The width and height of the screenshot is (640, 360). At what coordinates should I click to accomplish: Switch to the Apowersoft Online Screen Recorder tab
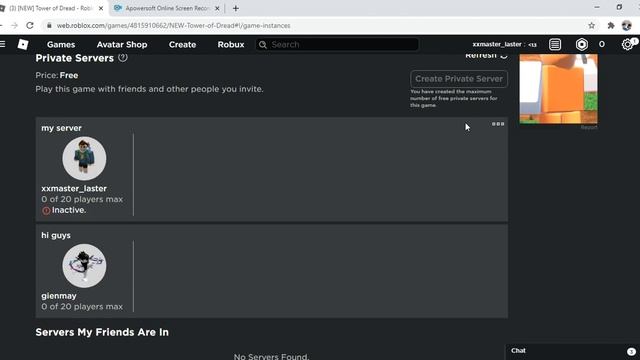tap(167, 8)
